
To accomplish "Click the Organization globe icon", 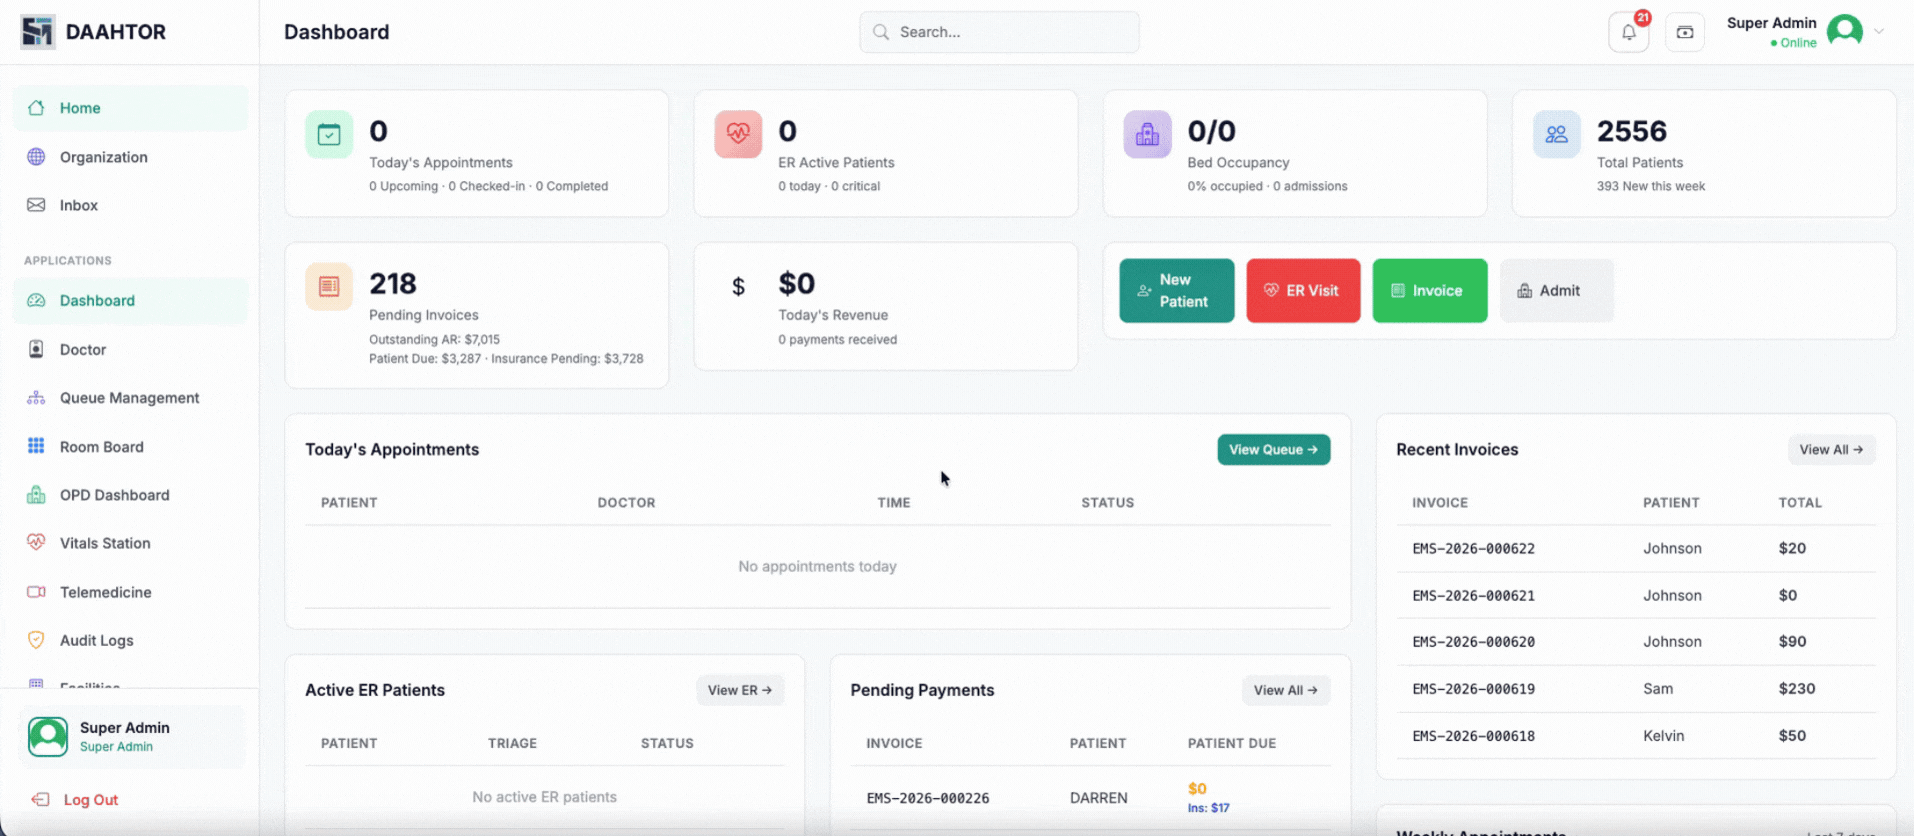I will point(36,157).
